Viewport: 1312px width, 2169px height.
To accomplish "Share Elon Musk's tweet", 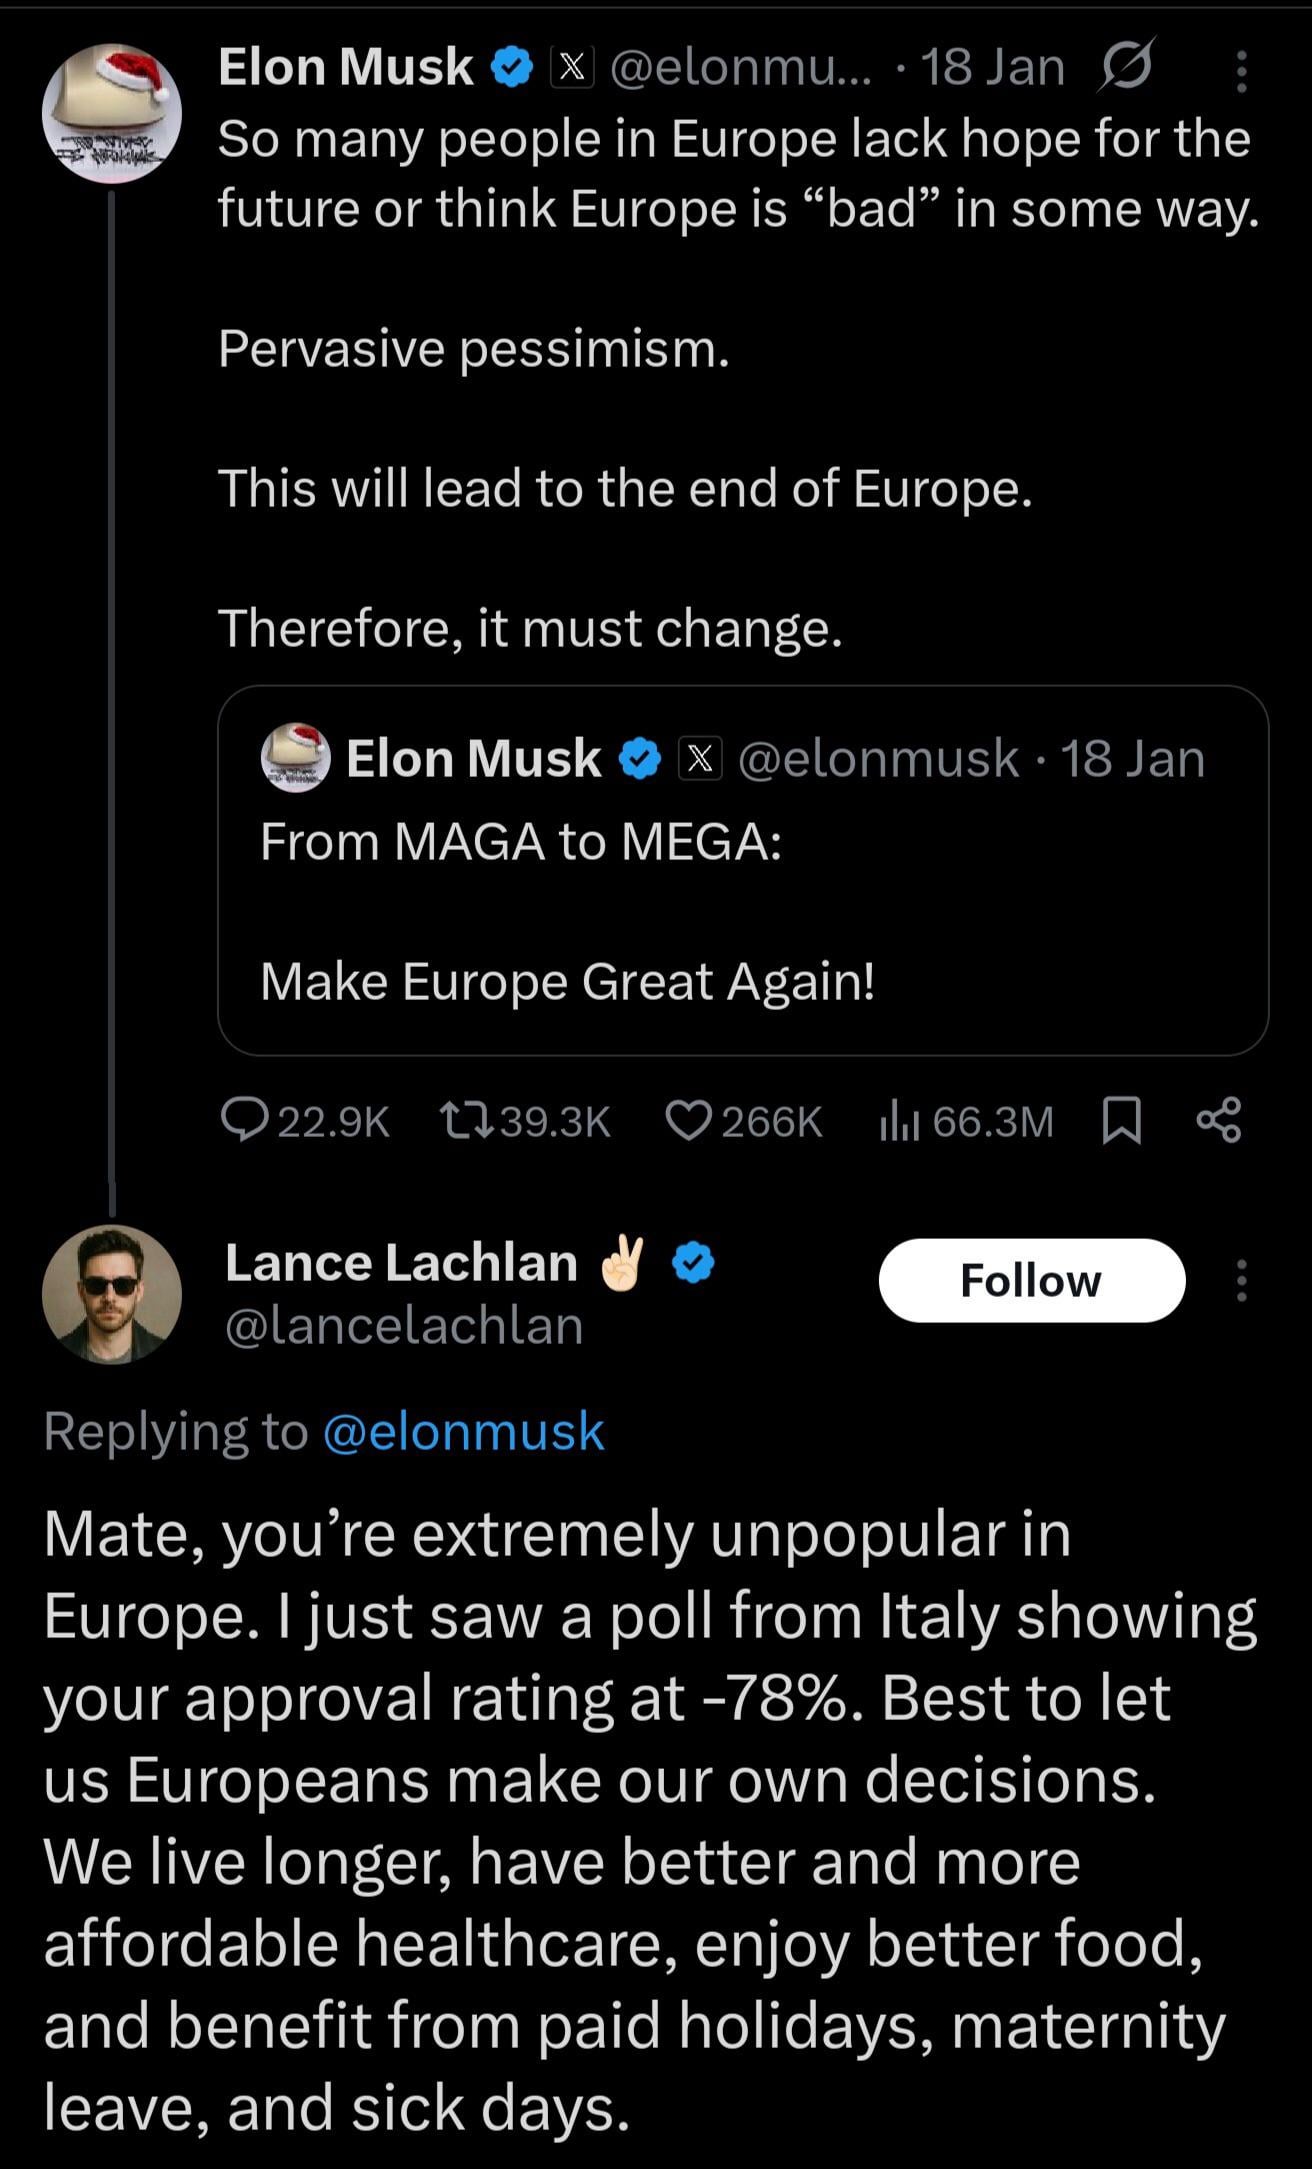I will point(1219,1120).
